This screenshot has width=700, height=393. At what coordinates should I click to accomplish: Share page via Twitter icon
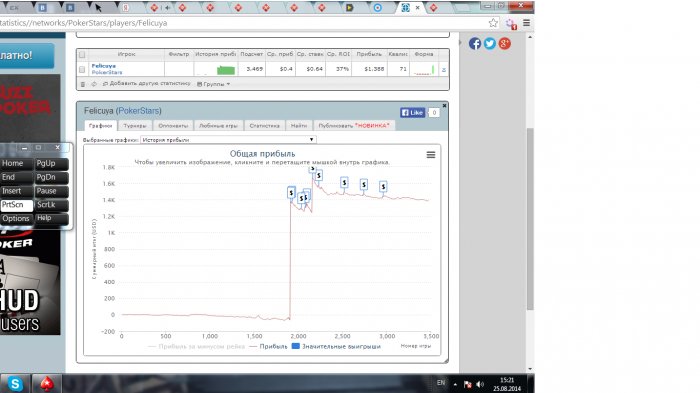coord(490,43)
